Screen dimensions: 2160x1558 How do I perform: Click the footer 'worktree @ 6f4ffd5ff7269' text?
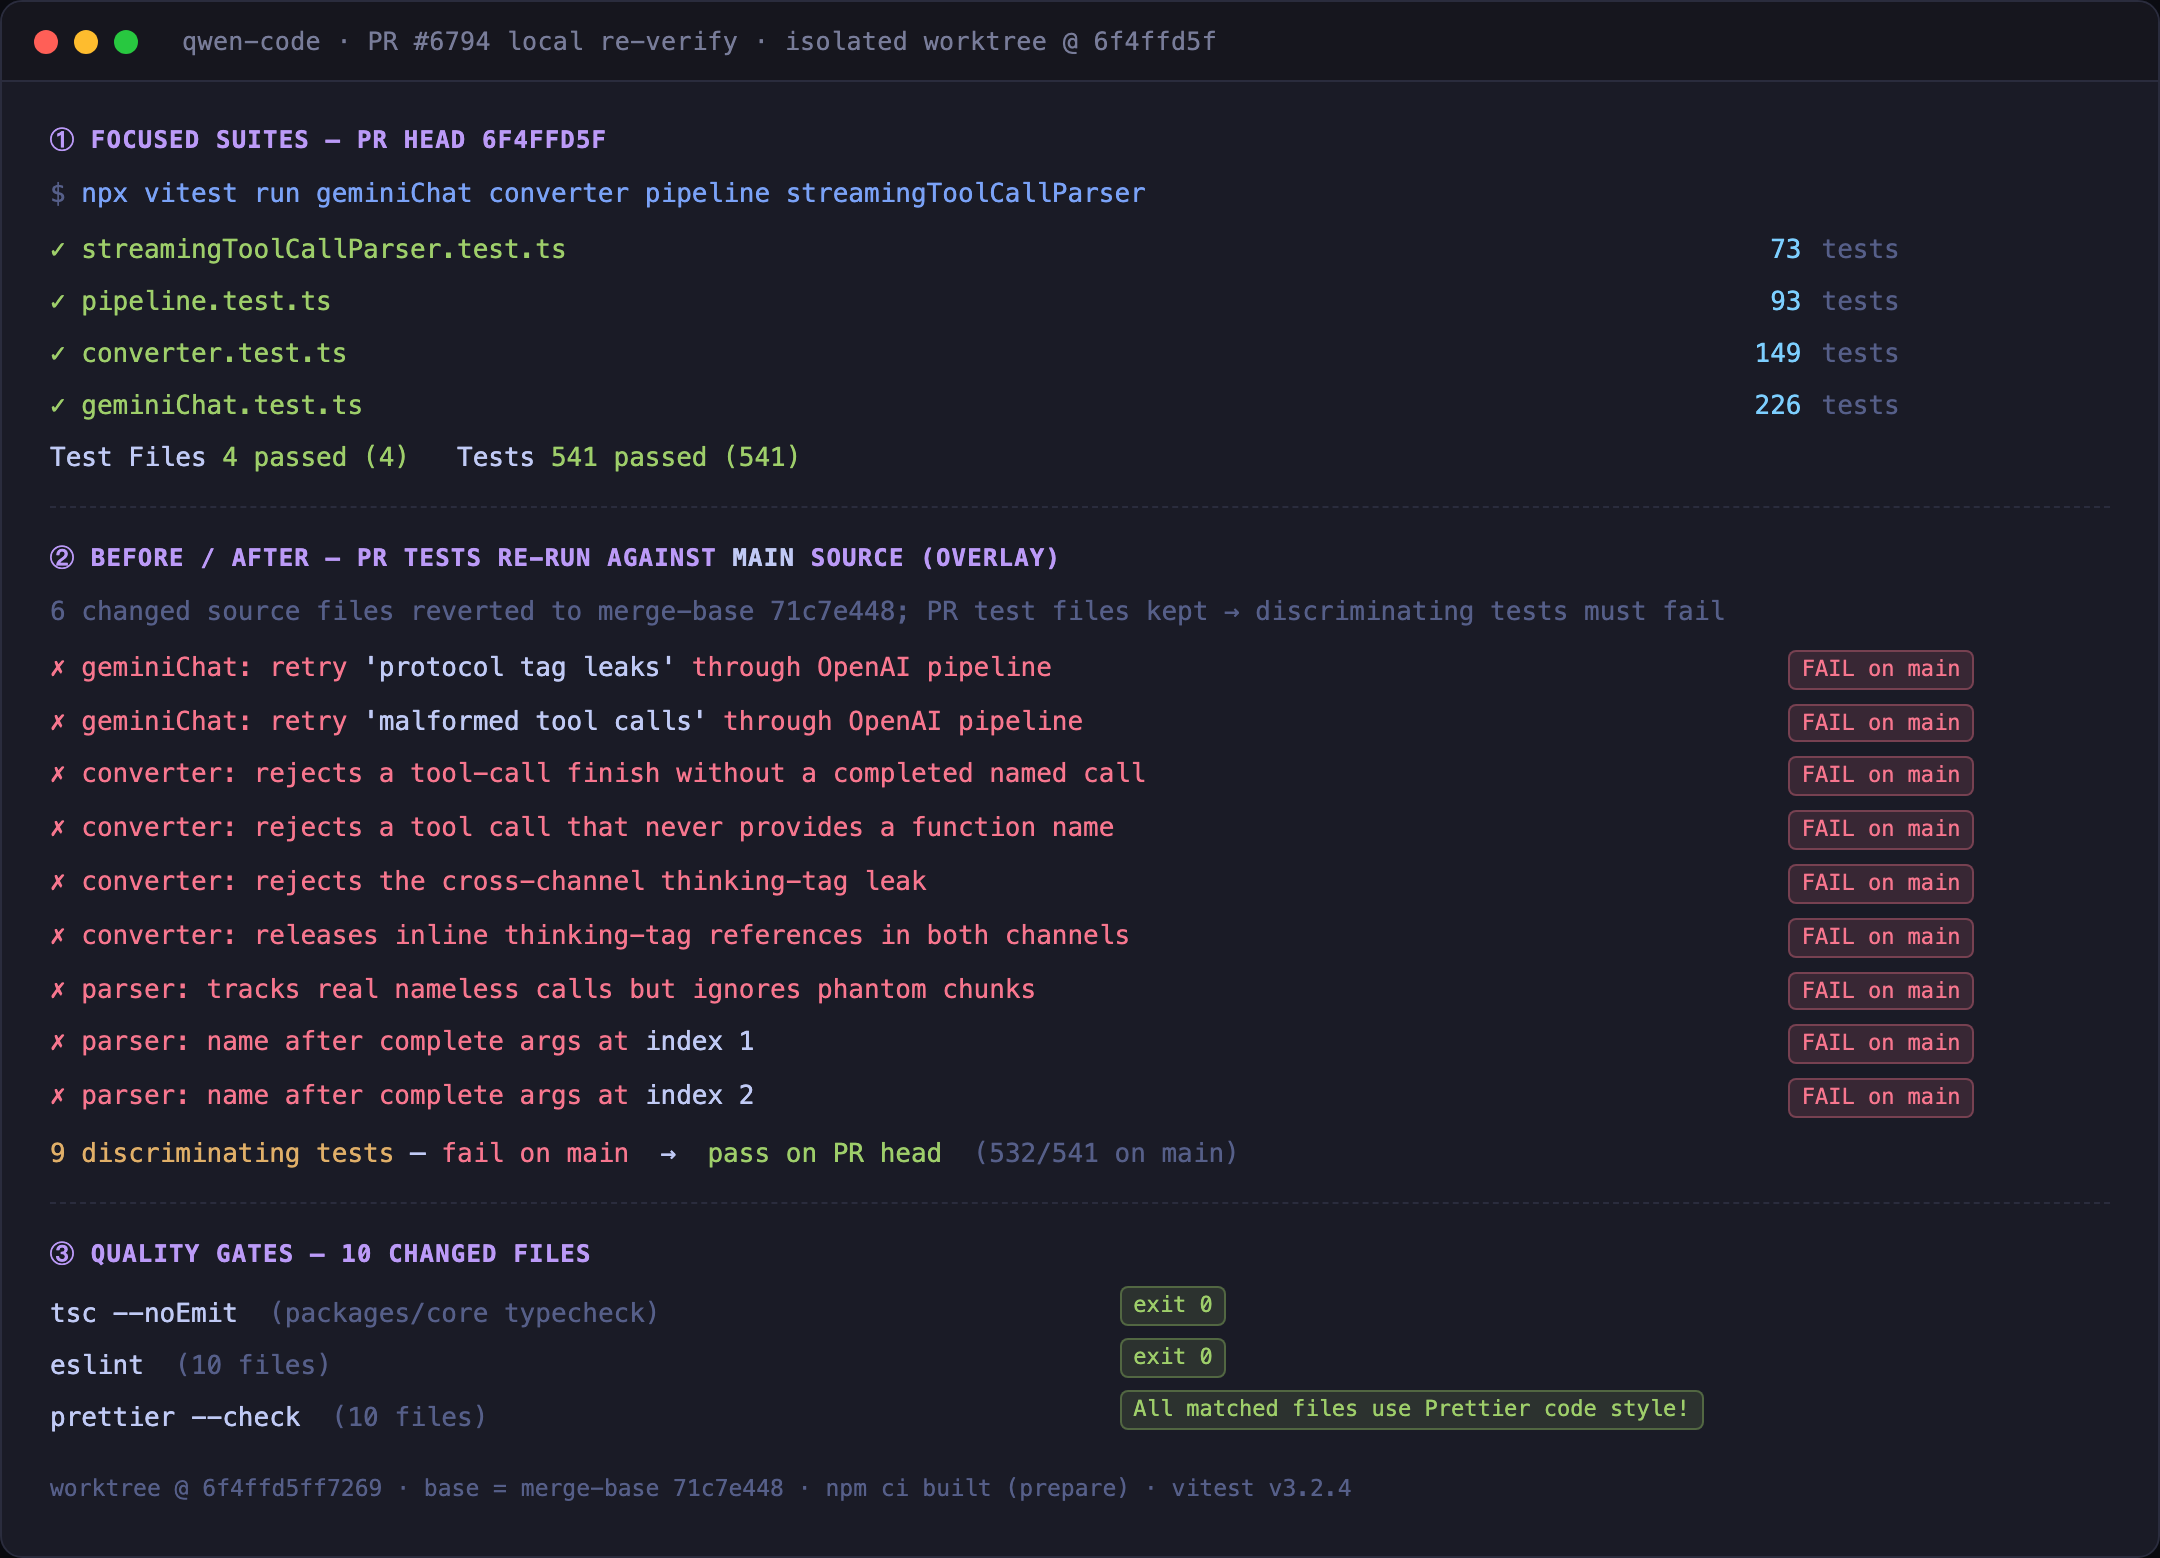pyautogui.click(x=216, y=1488)
